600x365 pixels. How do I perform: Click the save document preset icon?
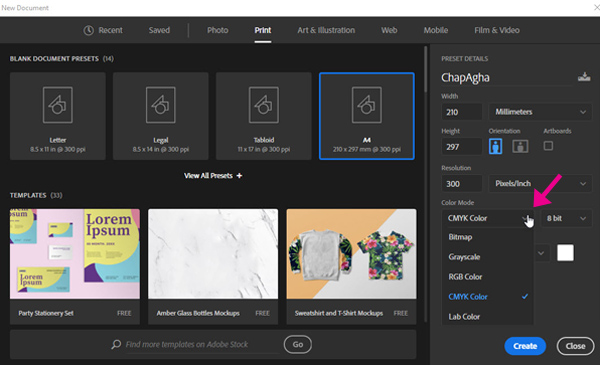(584, 77)
